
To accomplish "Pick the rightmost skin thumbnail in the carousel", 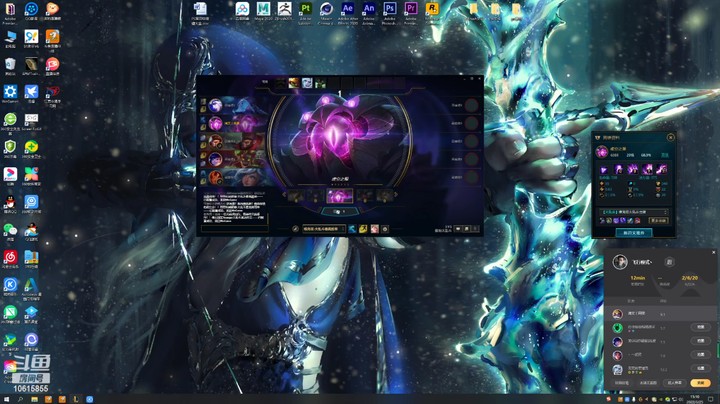I will pyautogui.click(x=385, y=196).
